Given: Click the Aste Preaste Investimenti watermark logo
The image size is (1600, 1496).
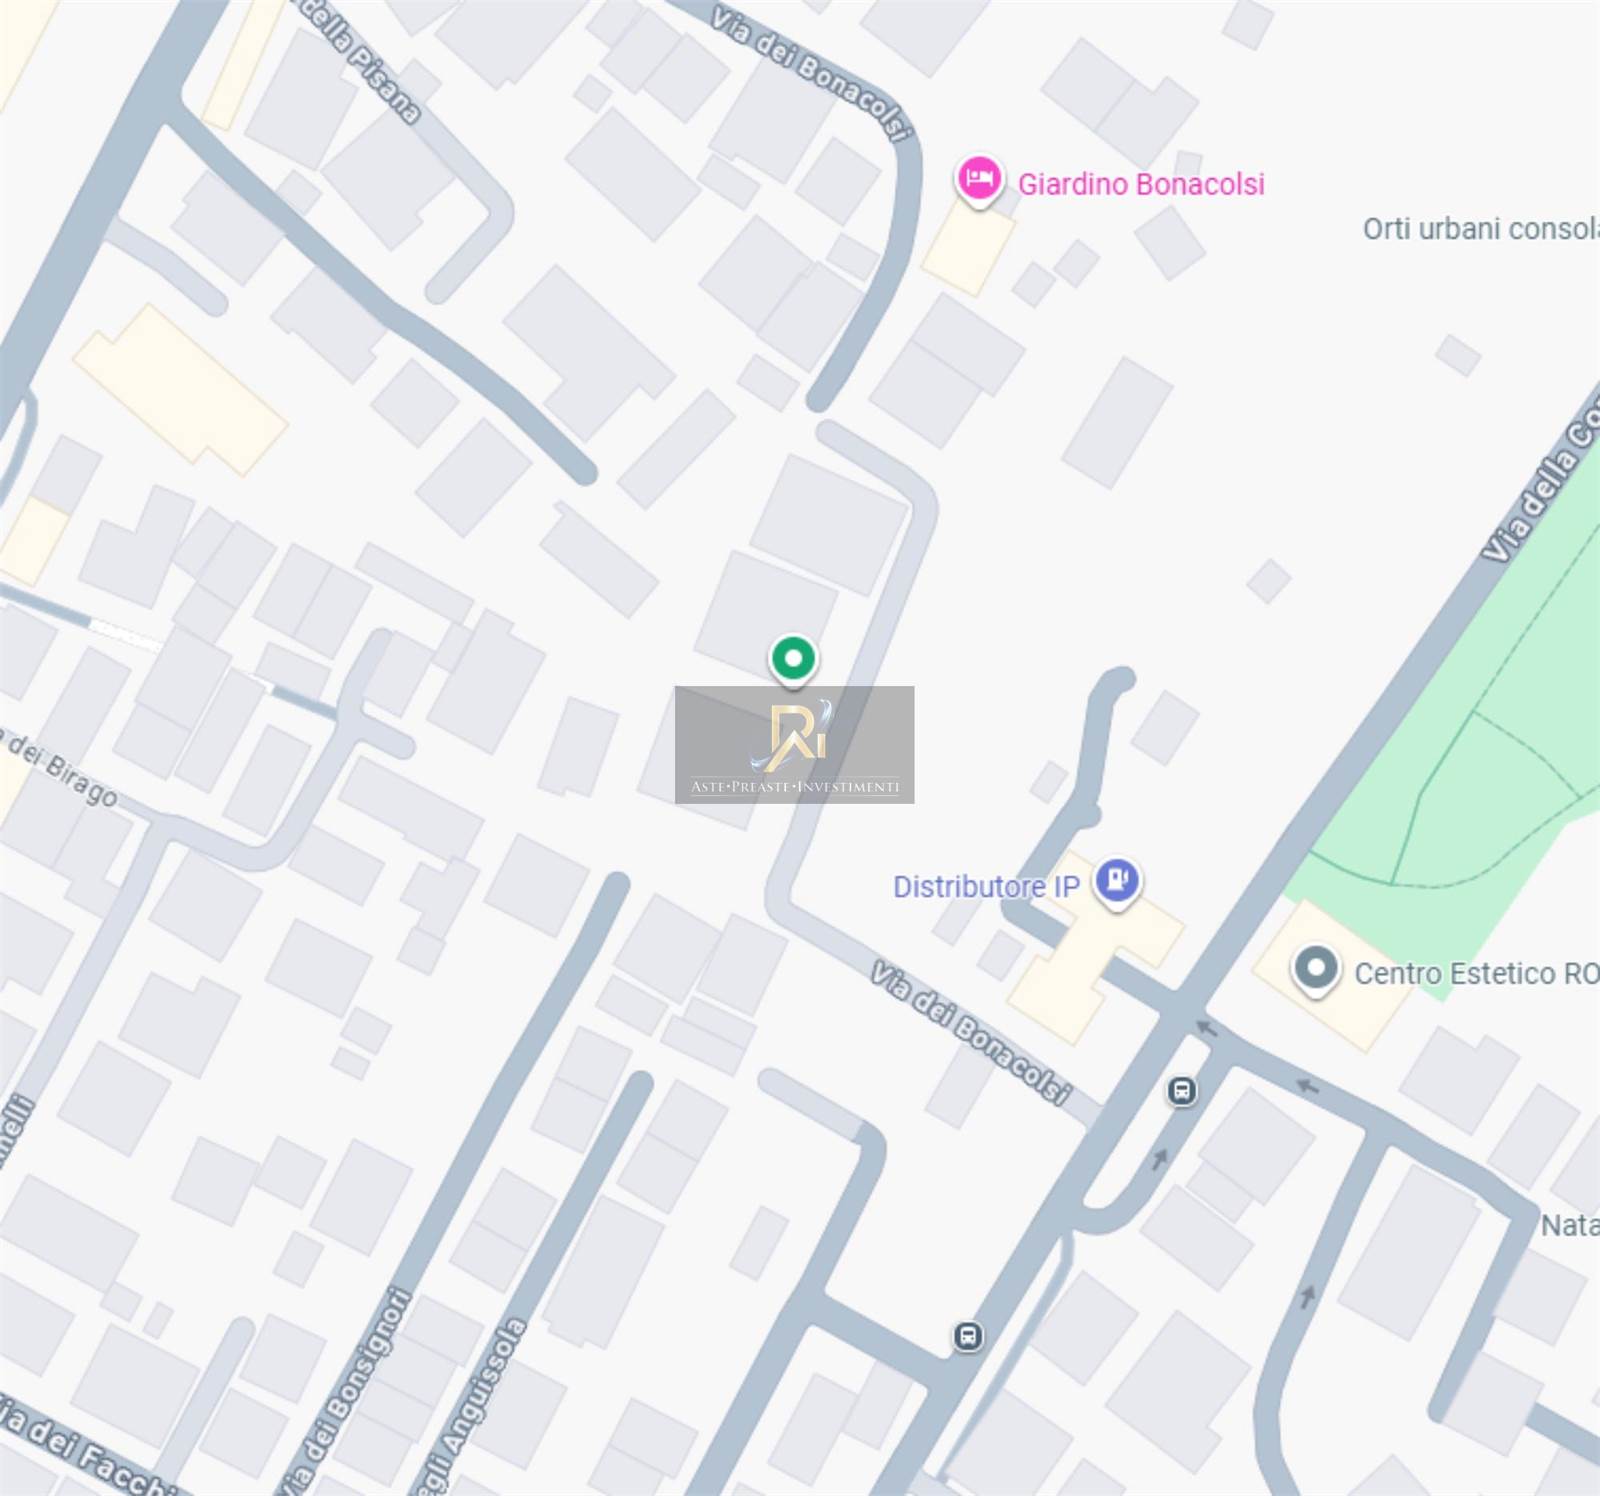Looking at the screenshot, I should pos(794,745).
